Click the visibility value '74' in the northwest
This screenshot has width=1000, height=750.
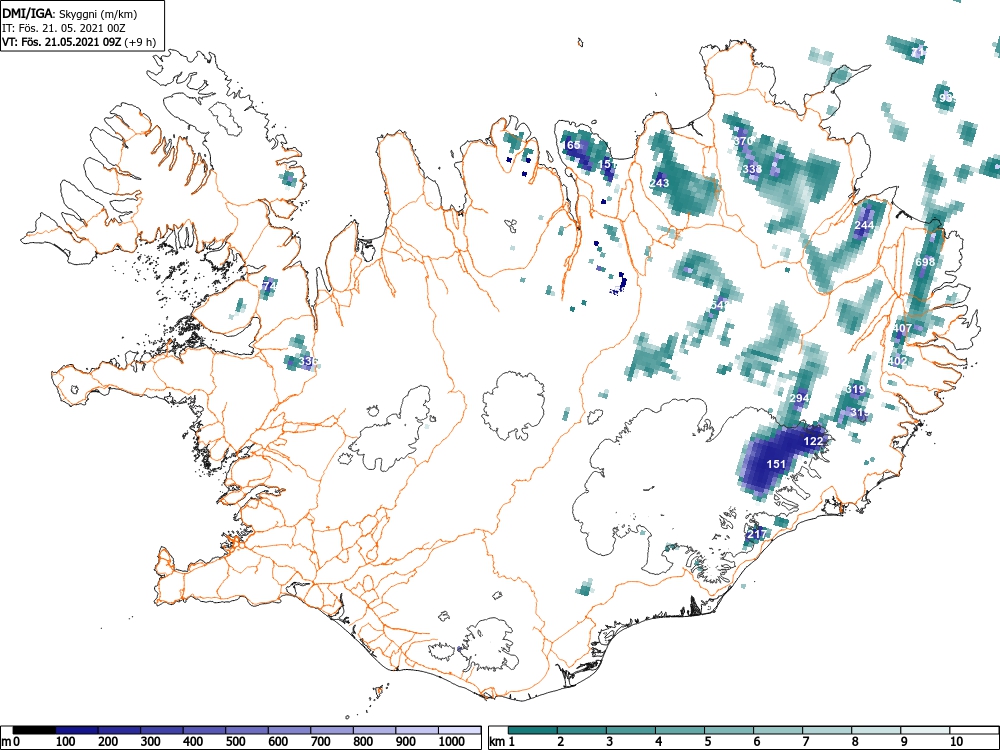tap(269, 286)
